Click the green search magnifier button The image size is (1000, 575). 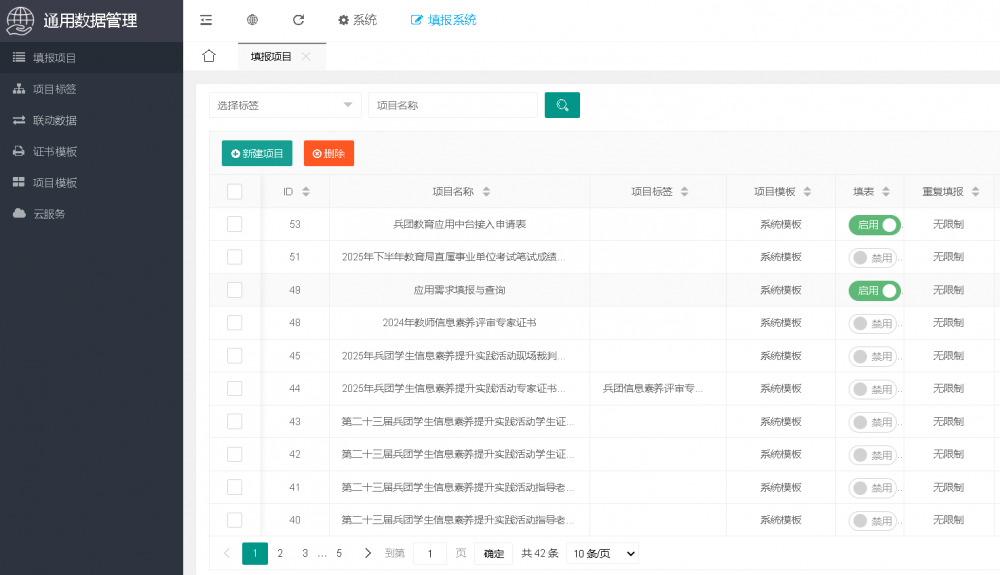562,105
